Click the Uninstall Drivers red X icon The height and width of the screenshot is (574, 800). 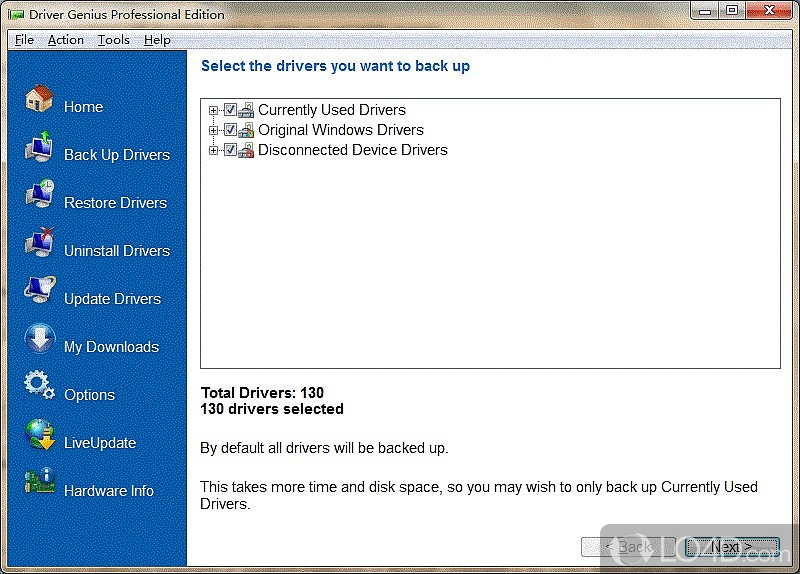click(x=39, y=242)
